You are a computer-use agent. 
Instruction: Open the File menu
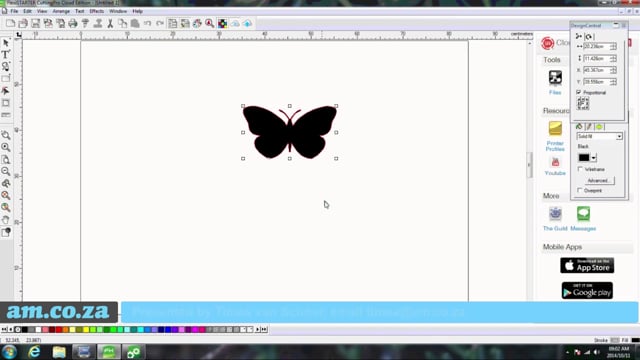pyautogui.click(x=14, y=11)
